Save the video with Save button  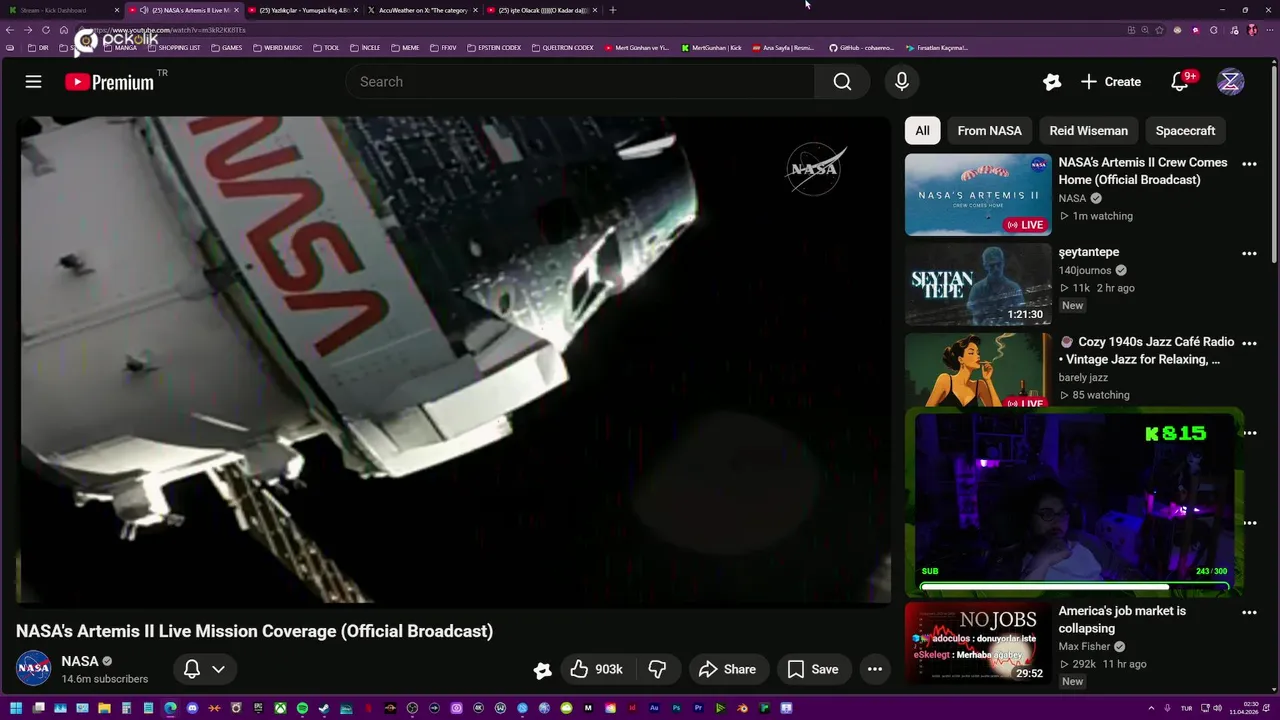(x=813, y=669)
